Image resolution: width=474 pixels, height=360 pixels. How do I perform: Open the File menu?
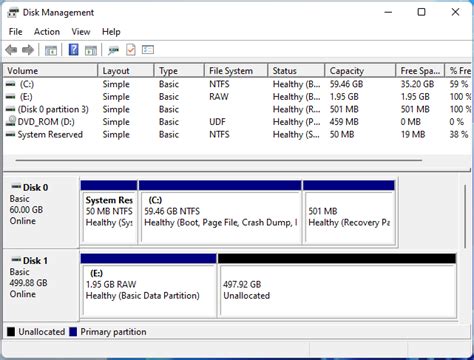(x=16, y=32)
